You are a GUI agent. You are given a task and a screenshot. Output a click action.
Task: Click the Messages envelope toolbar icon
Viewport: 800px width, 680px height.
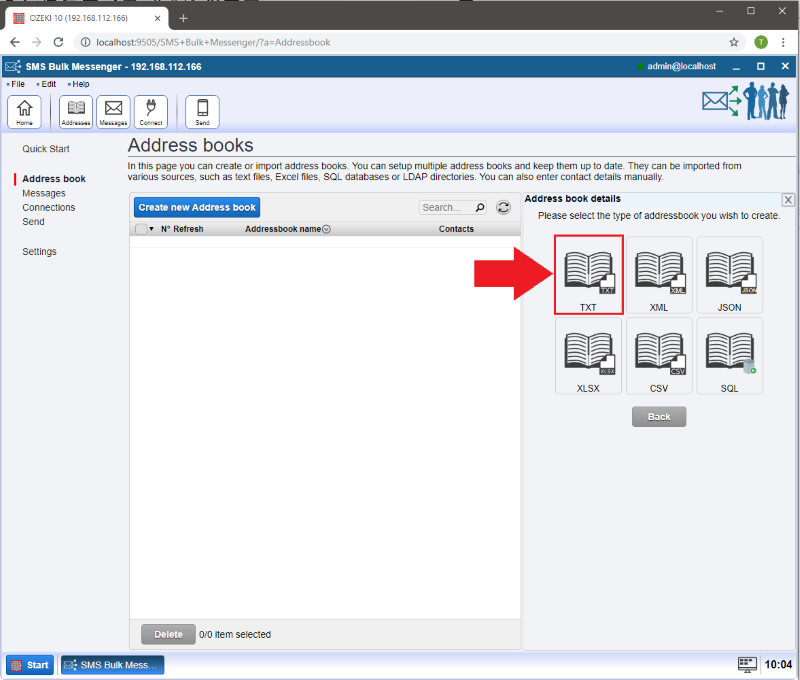(113, 112)
